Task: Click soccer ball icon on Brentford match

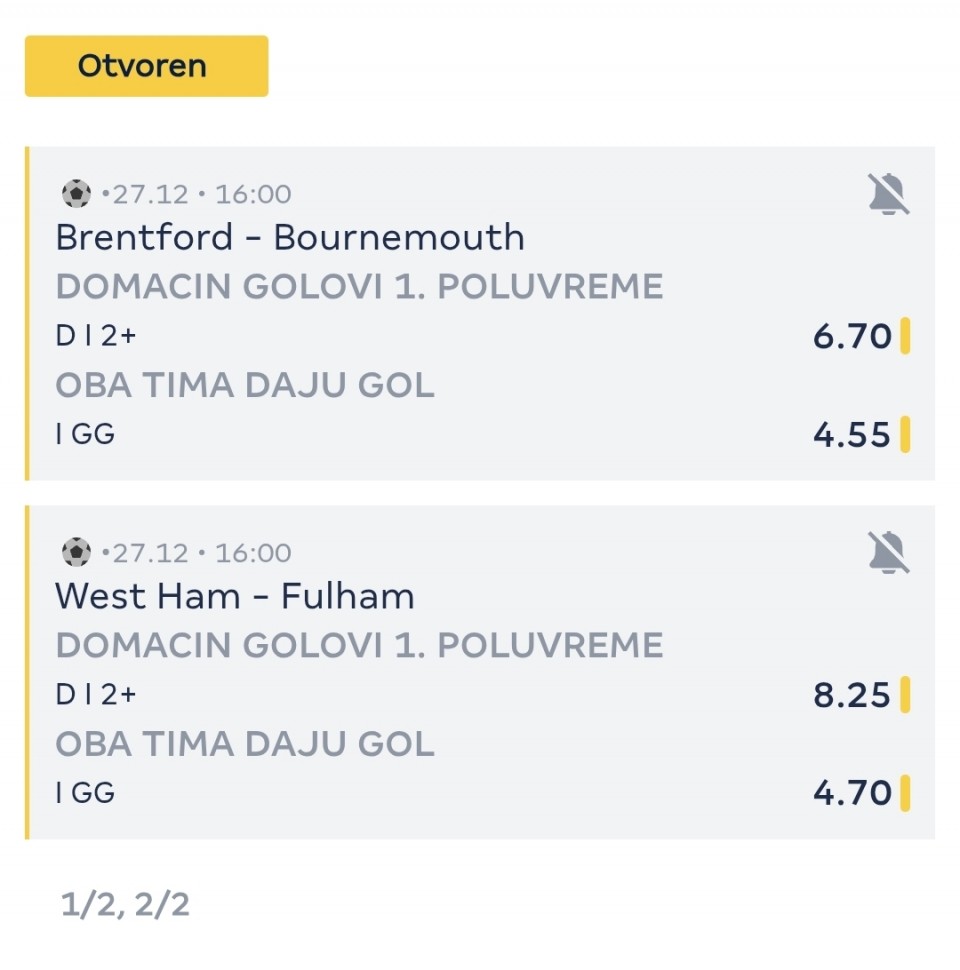Action: (x=76, y=194)
